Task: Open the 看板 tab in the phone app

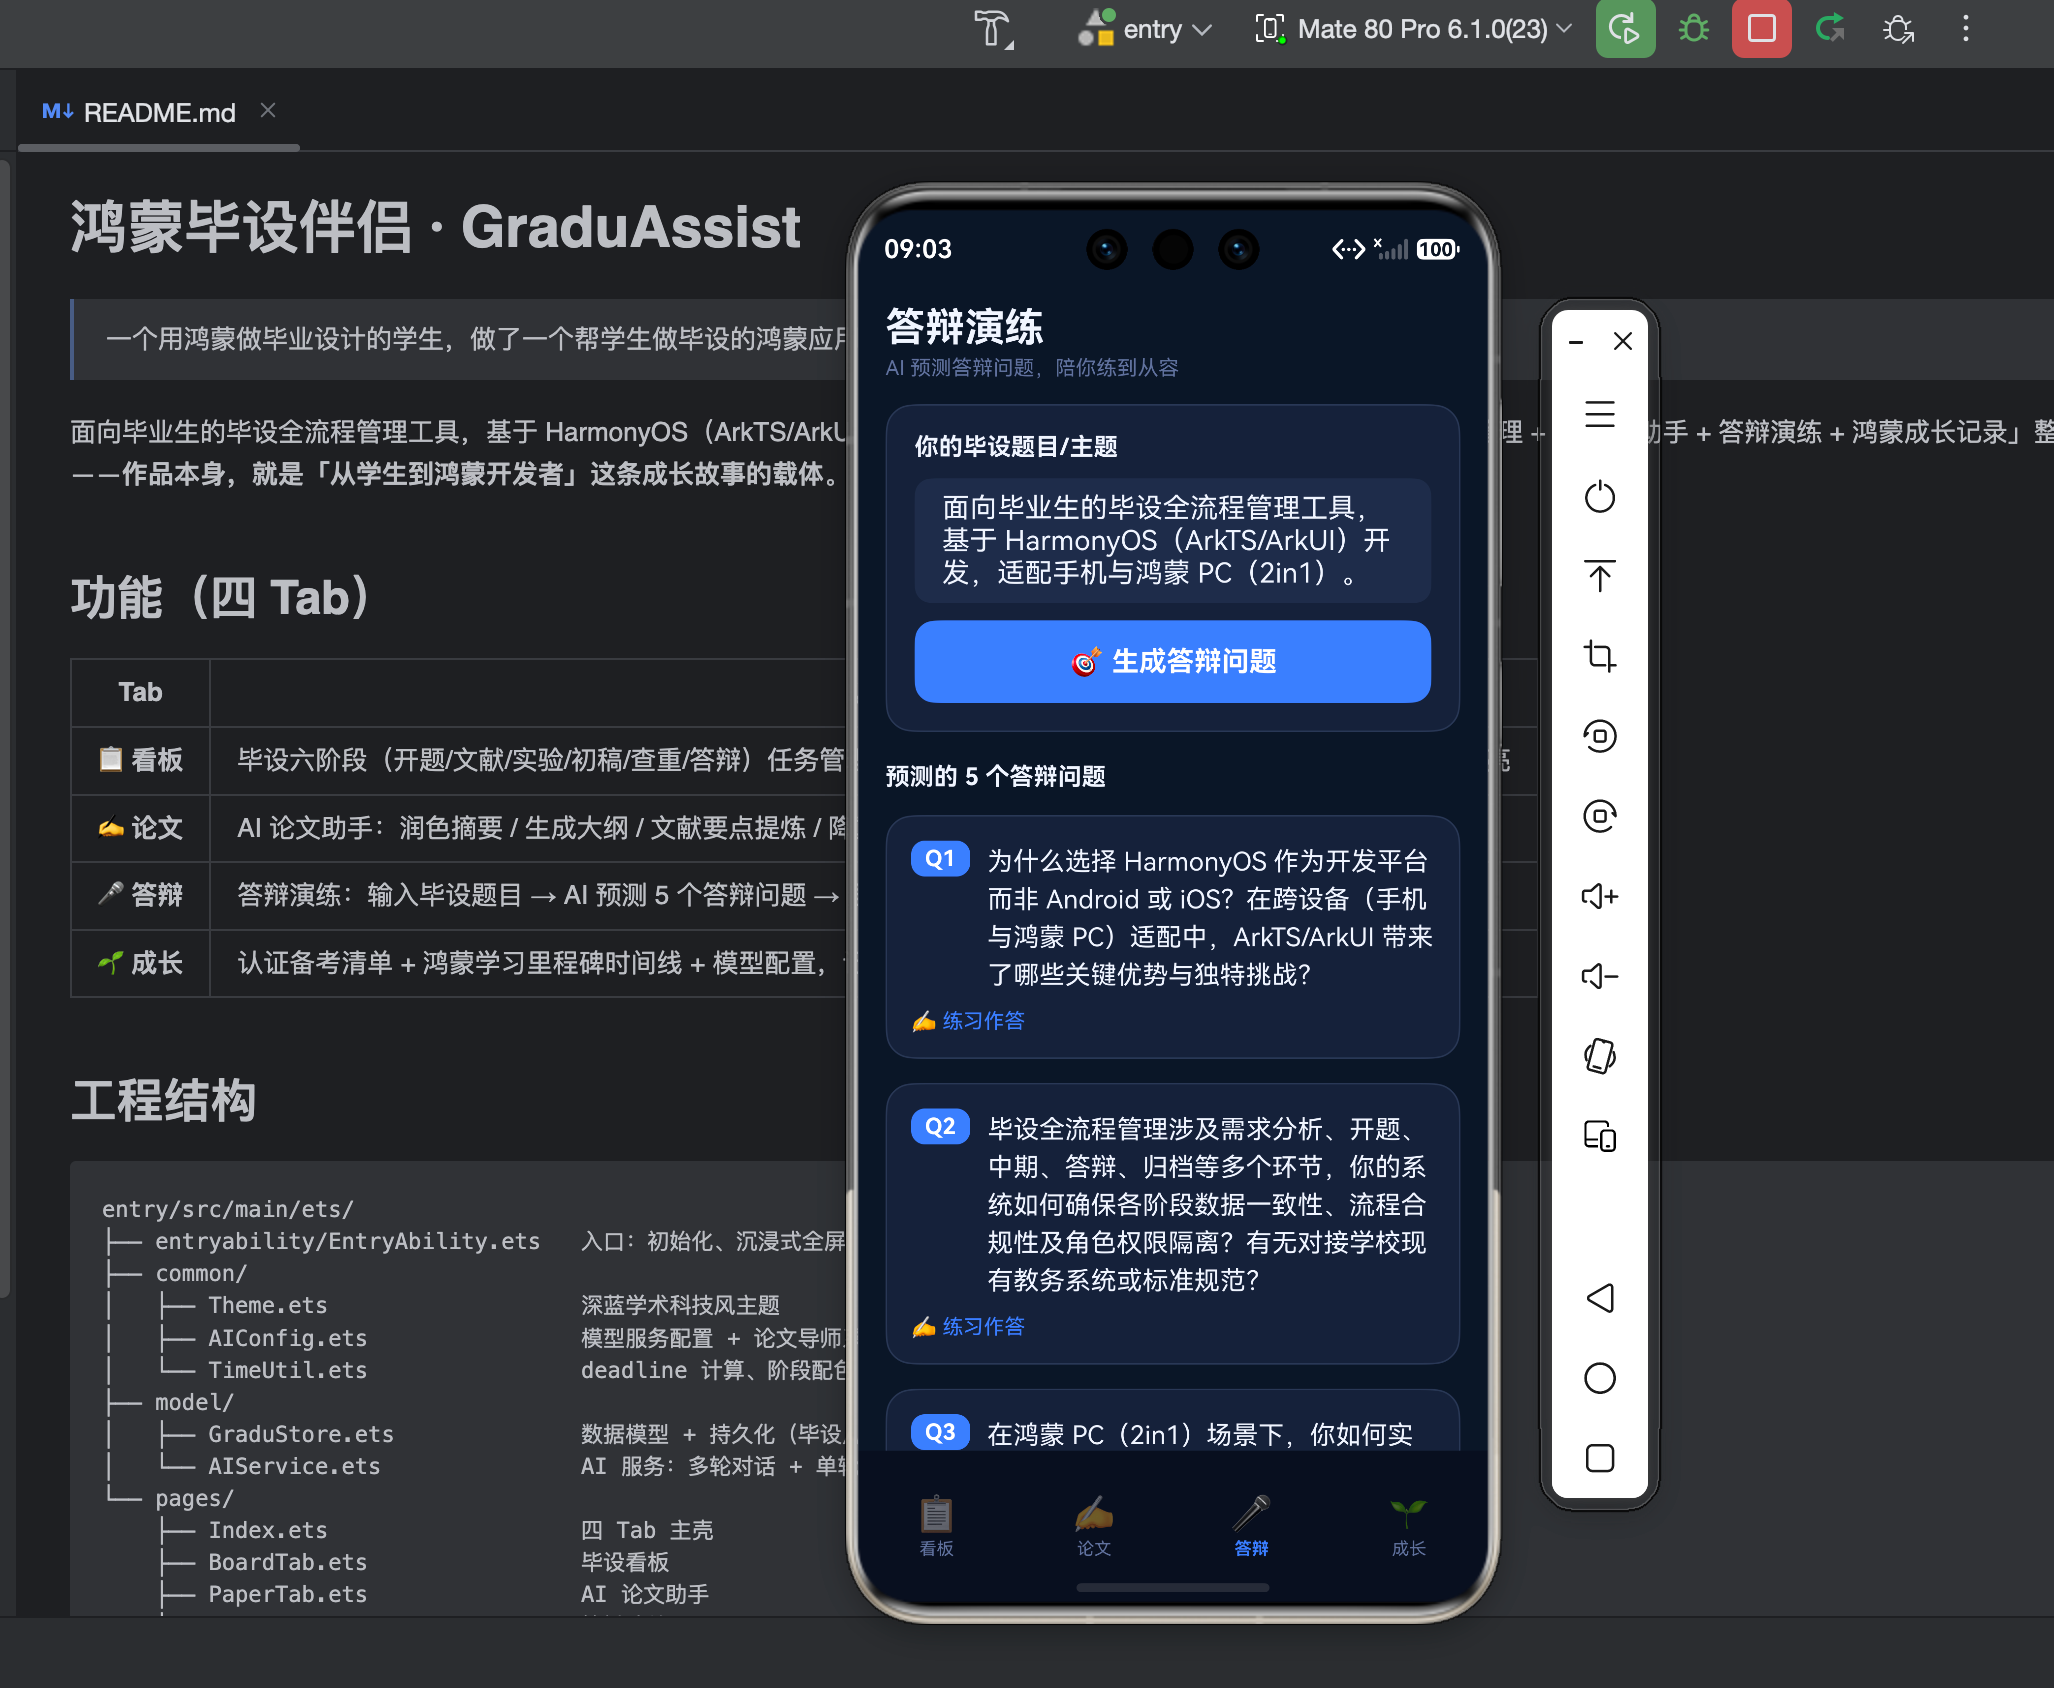Action: [x=936, y=1526]
